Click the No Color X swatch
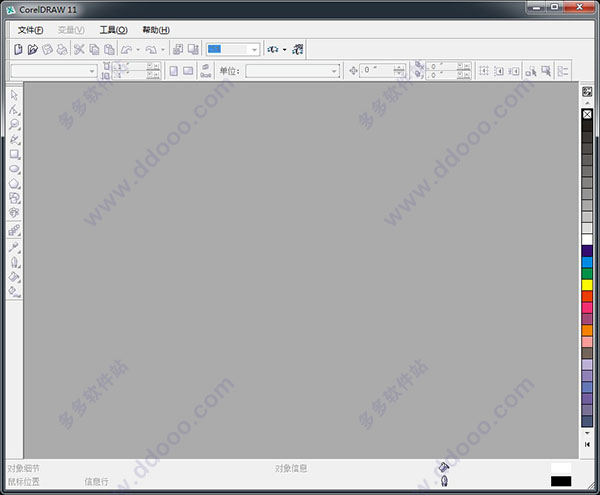The height and width of the screenshot is (495, 600). [x=587, y=114]
